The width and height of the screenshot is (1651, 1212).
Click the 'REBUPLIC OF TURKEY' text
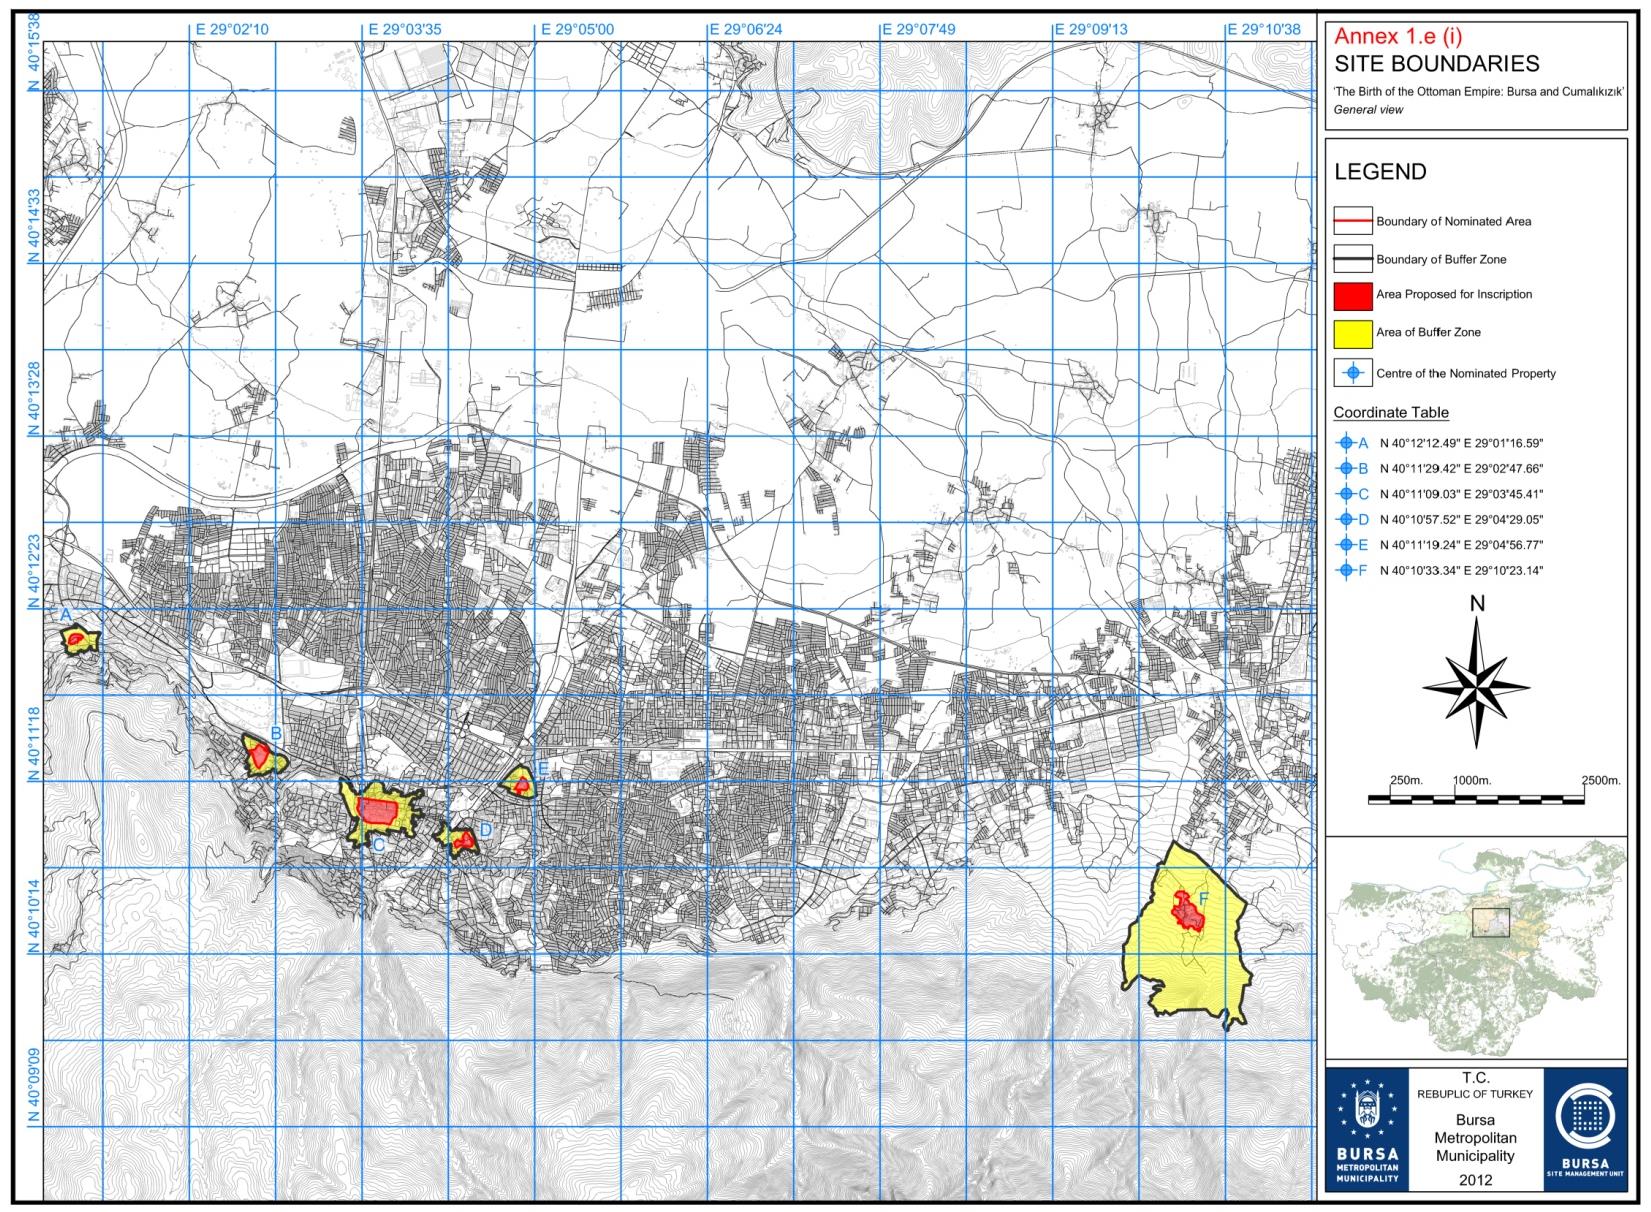coord(1475,1094)
